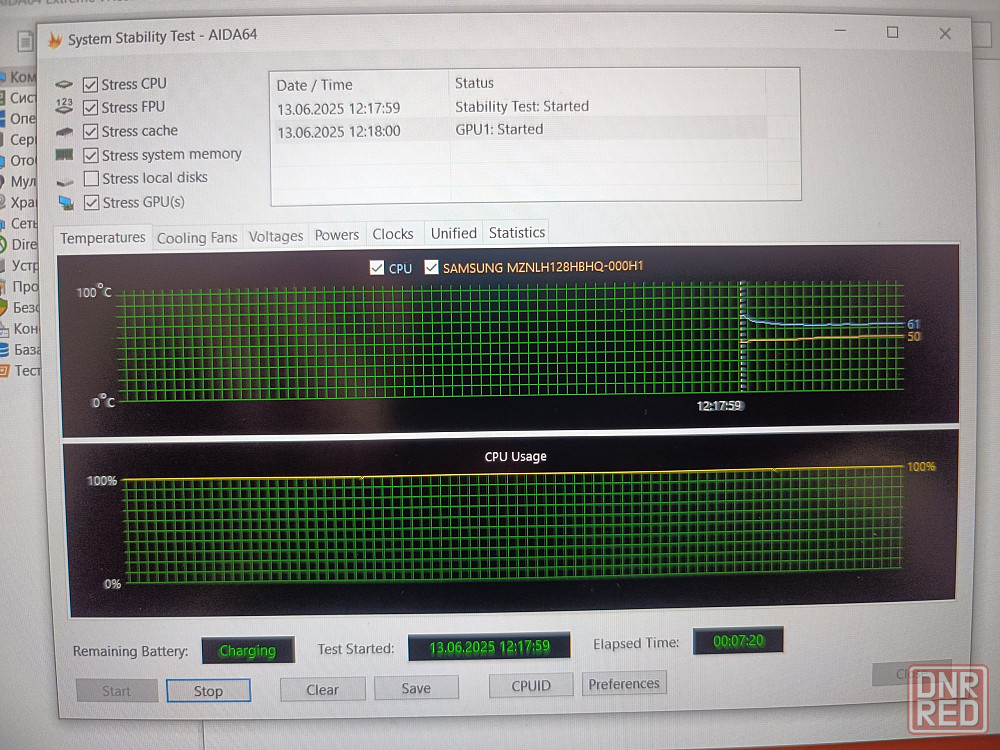Hide the CPU temperature graph line
The height and width of the screenshot is (750, 1000).
tap(377, 268)
